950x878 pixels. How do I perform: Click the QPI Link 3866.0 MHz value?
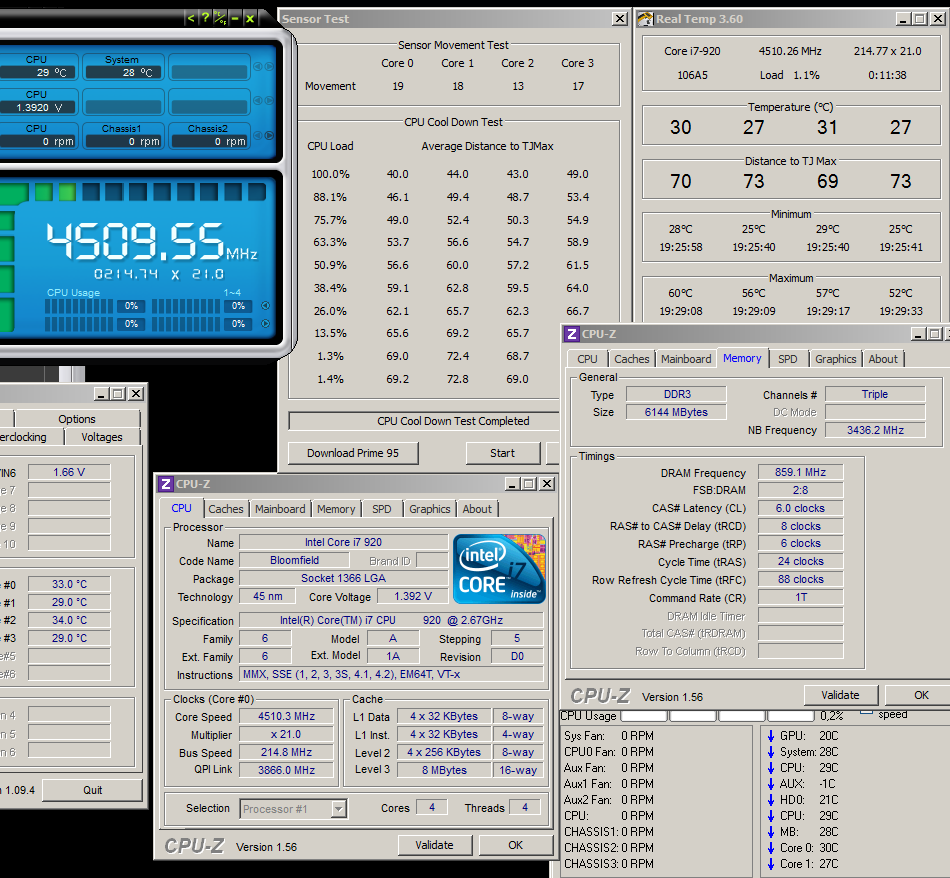click(287, 770)
